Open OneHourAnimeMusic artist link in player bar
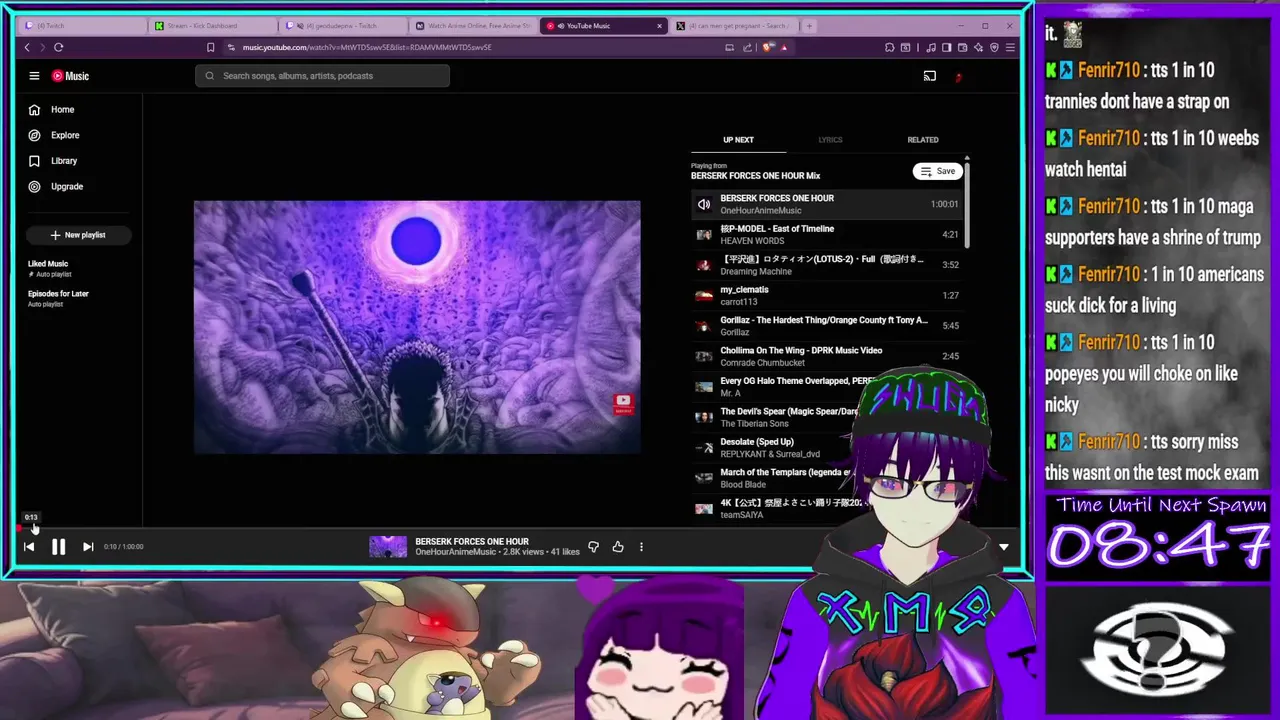Image resolution: width=1280 pixels, height=720 pixels. 456,552
